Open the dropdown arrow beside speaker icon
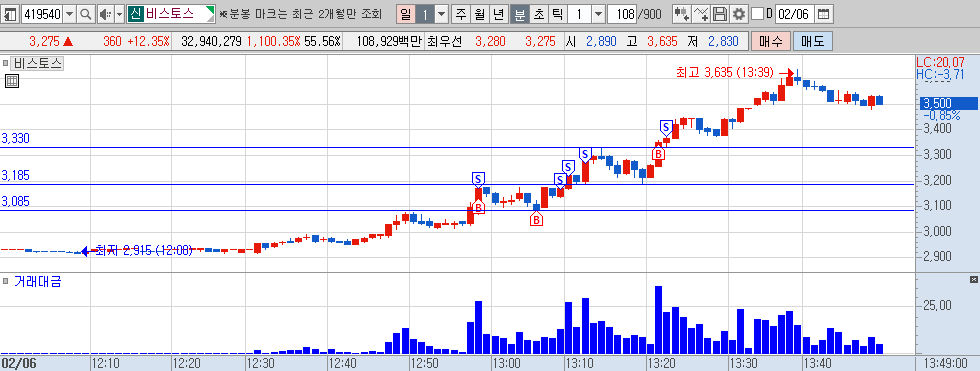This screenshot has width=980, height=371. [119, 14]
